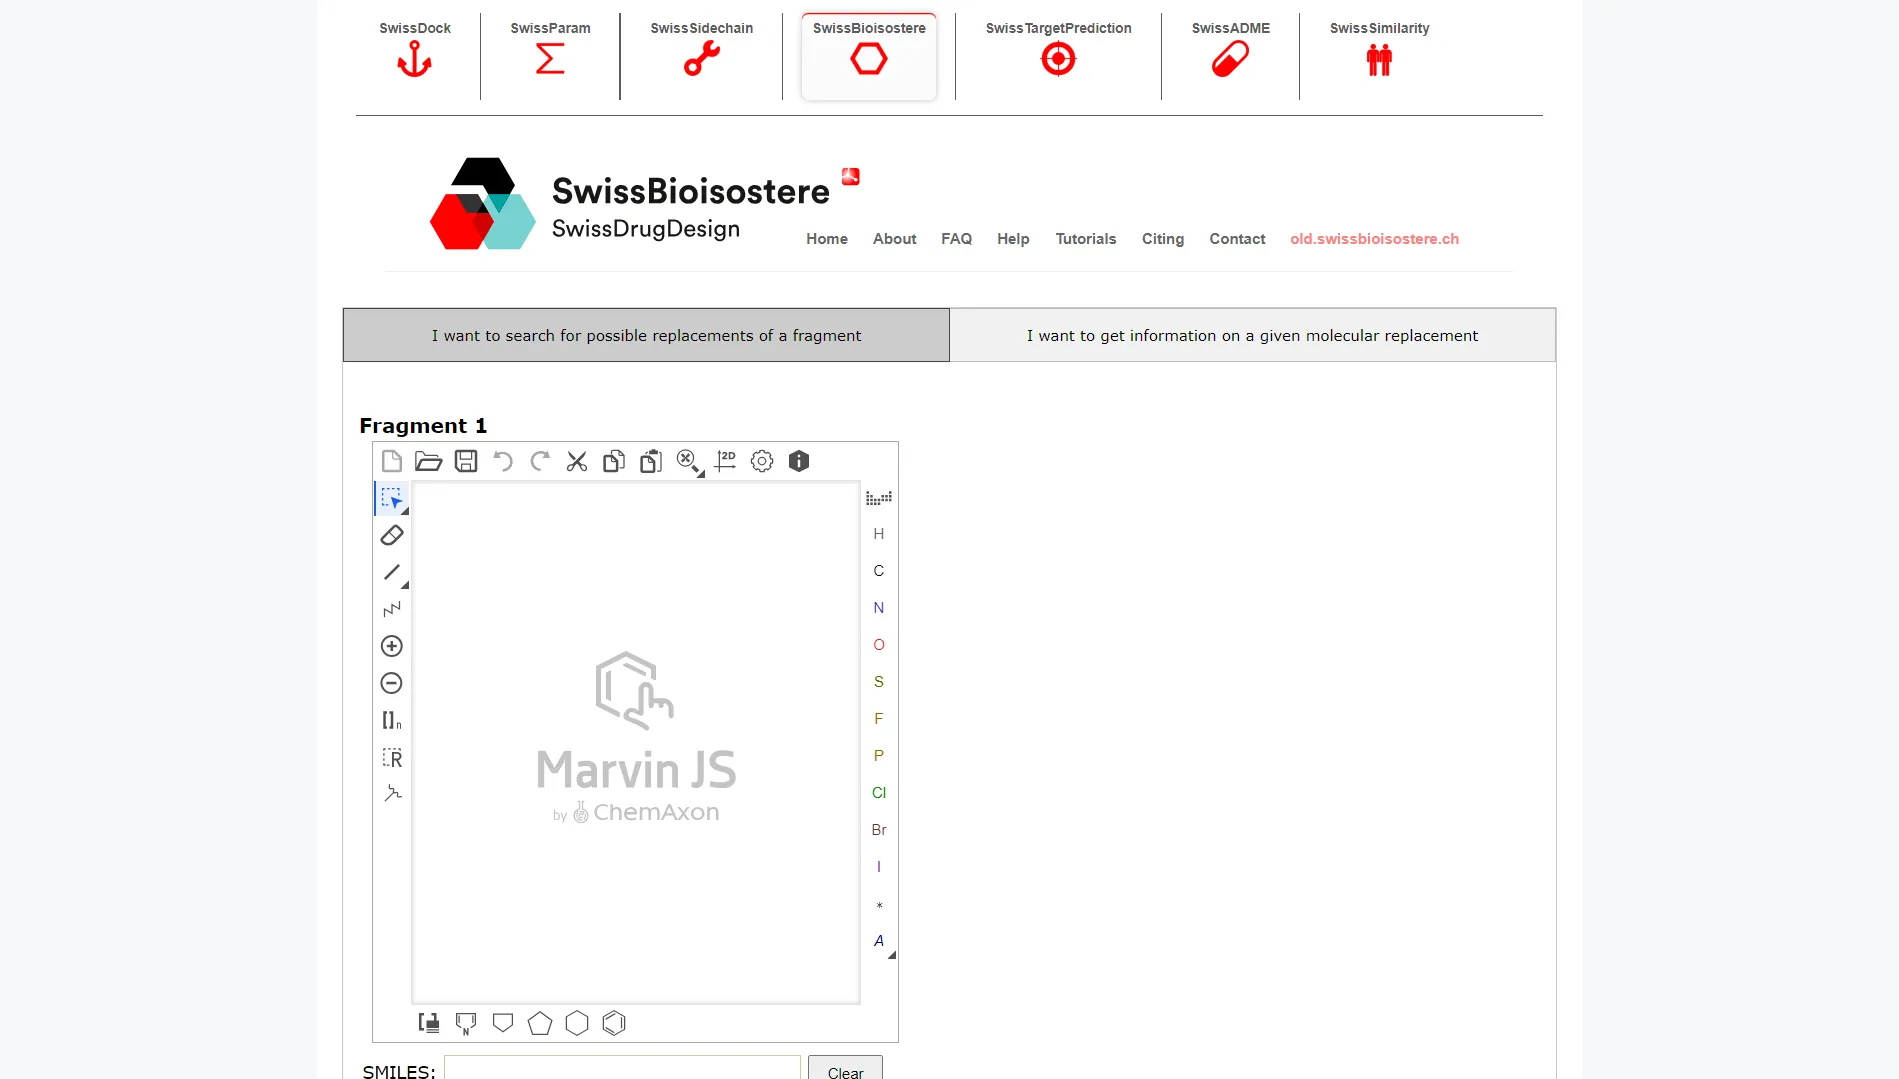Viewport: 1899px width, 1079px height.
Task: Click inside the SMILES input field
Action: pos(620,1070)
